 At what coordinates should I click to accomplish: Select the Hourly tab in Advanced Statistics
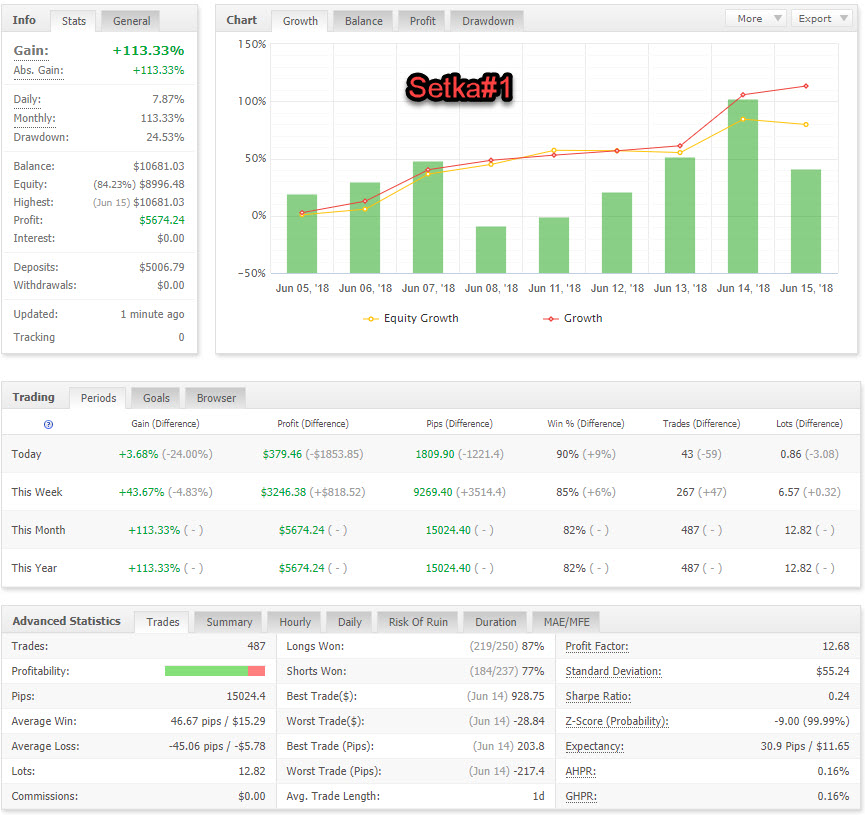point(295,622)
